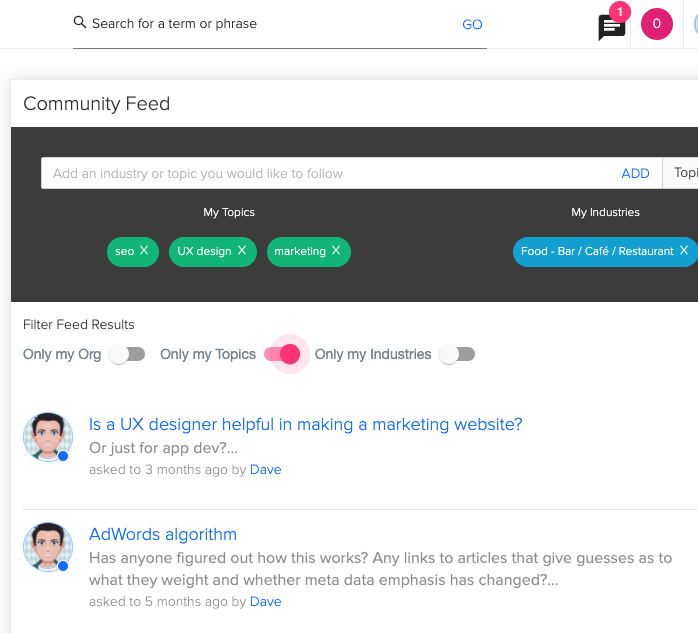Remove the Food - Bar / Café / Restaurant industry
698x633 pixels.
pyautogui.click(x=684, y=250)
